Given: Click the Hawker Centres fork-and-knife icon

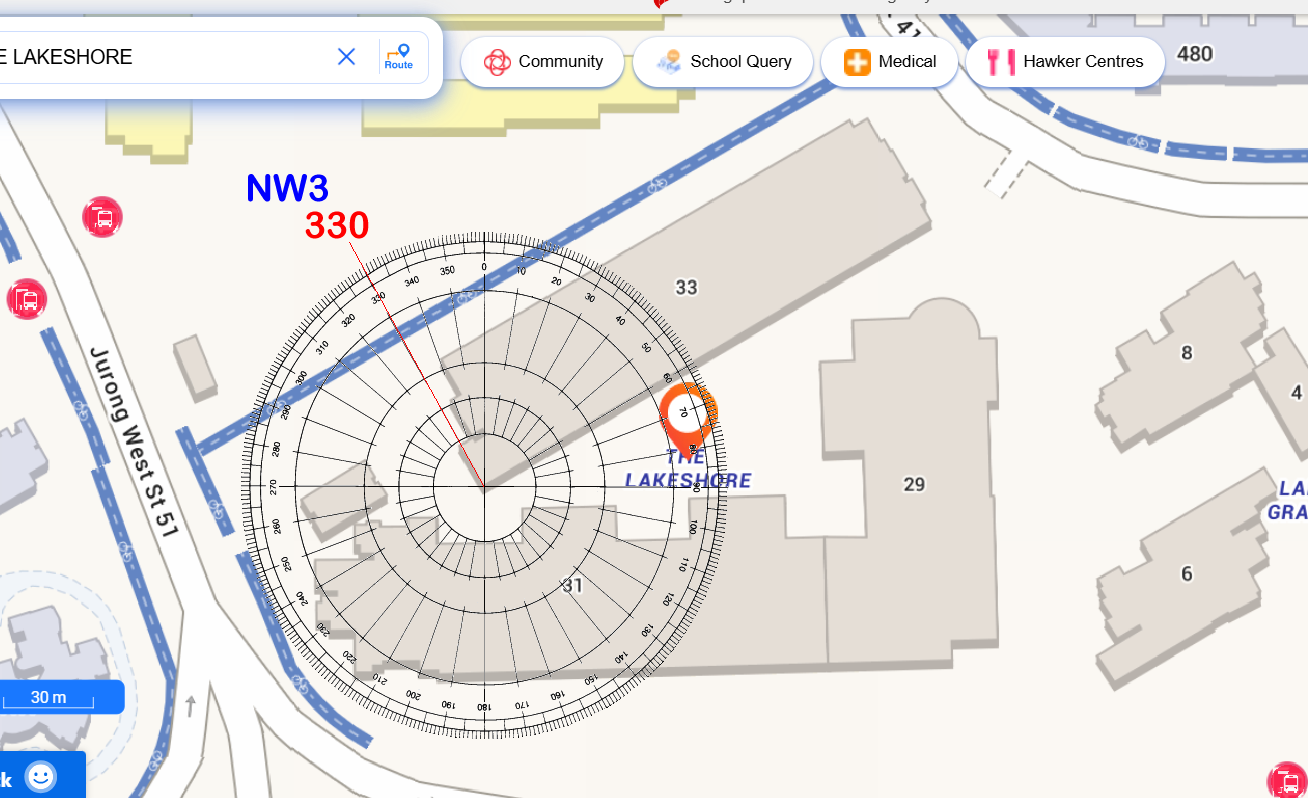Looking at the screenshot, I should 1000,62.
